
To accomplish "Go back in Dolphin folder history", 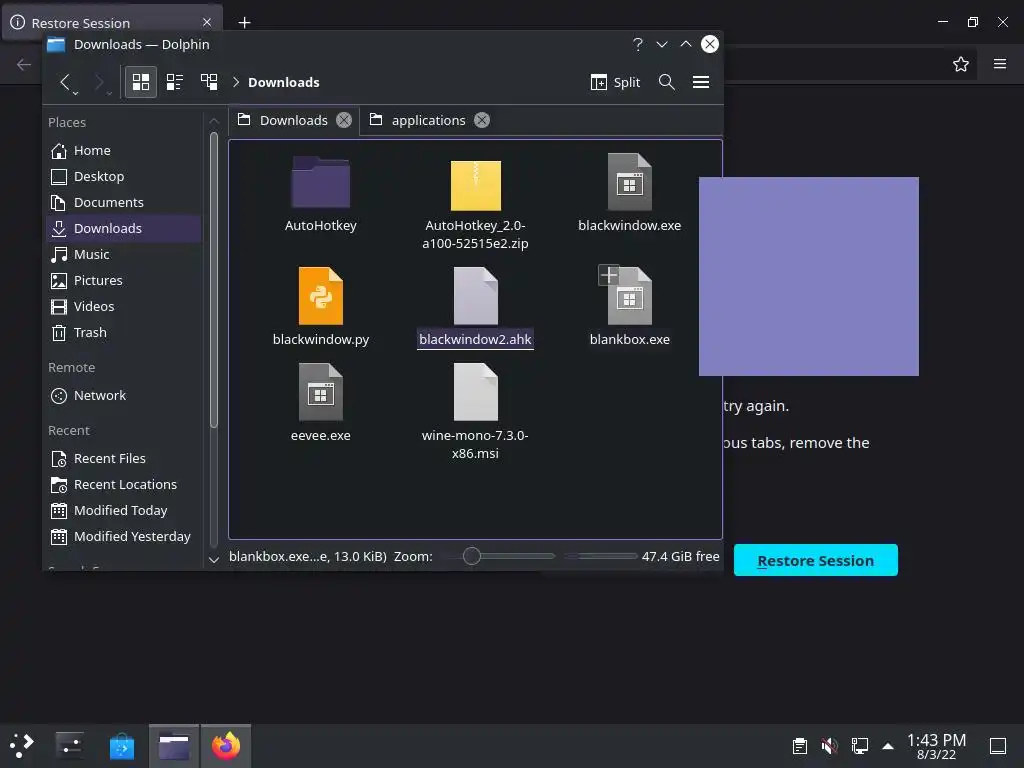I will tap(64, 82).
